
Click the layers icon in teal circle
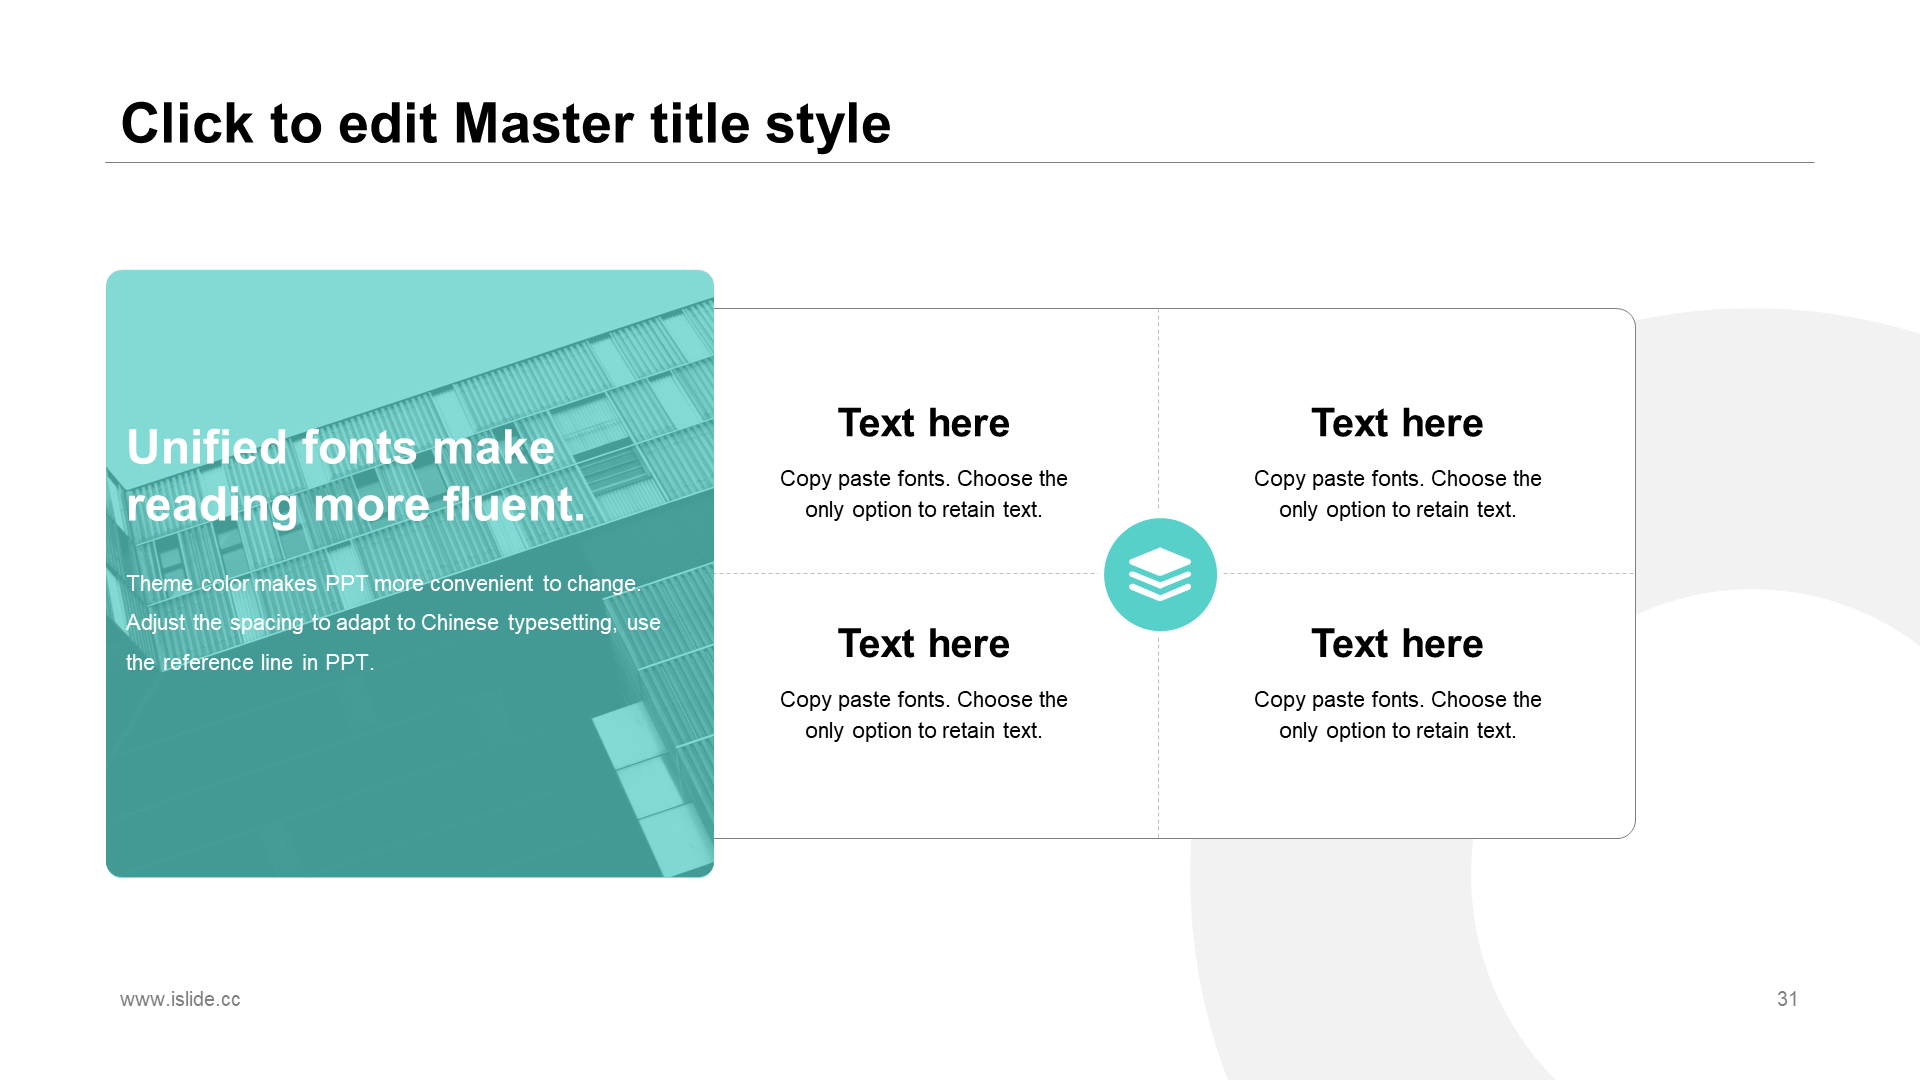(x=1160, y=574)
